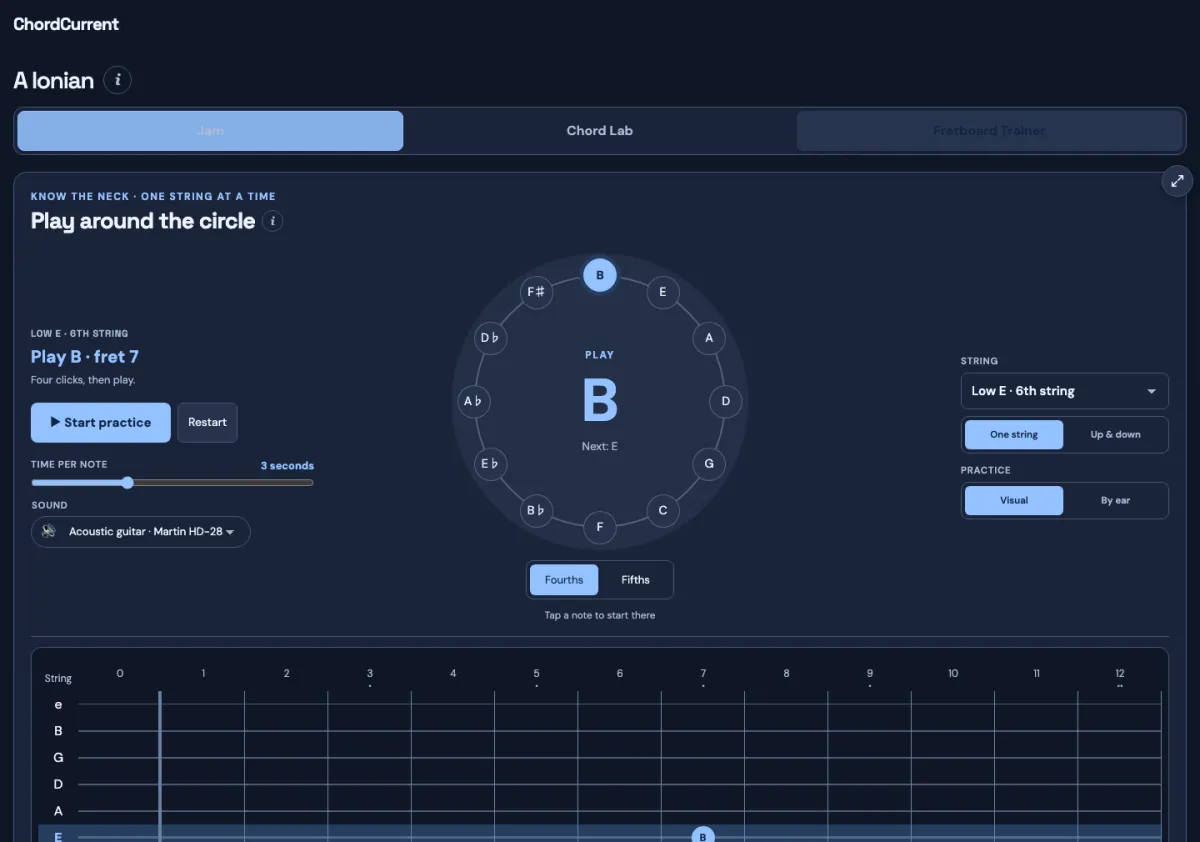Switch to the Fretboard Trainer tab

[x=989, y=131]
